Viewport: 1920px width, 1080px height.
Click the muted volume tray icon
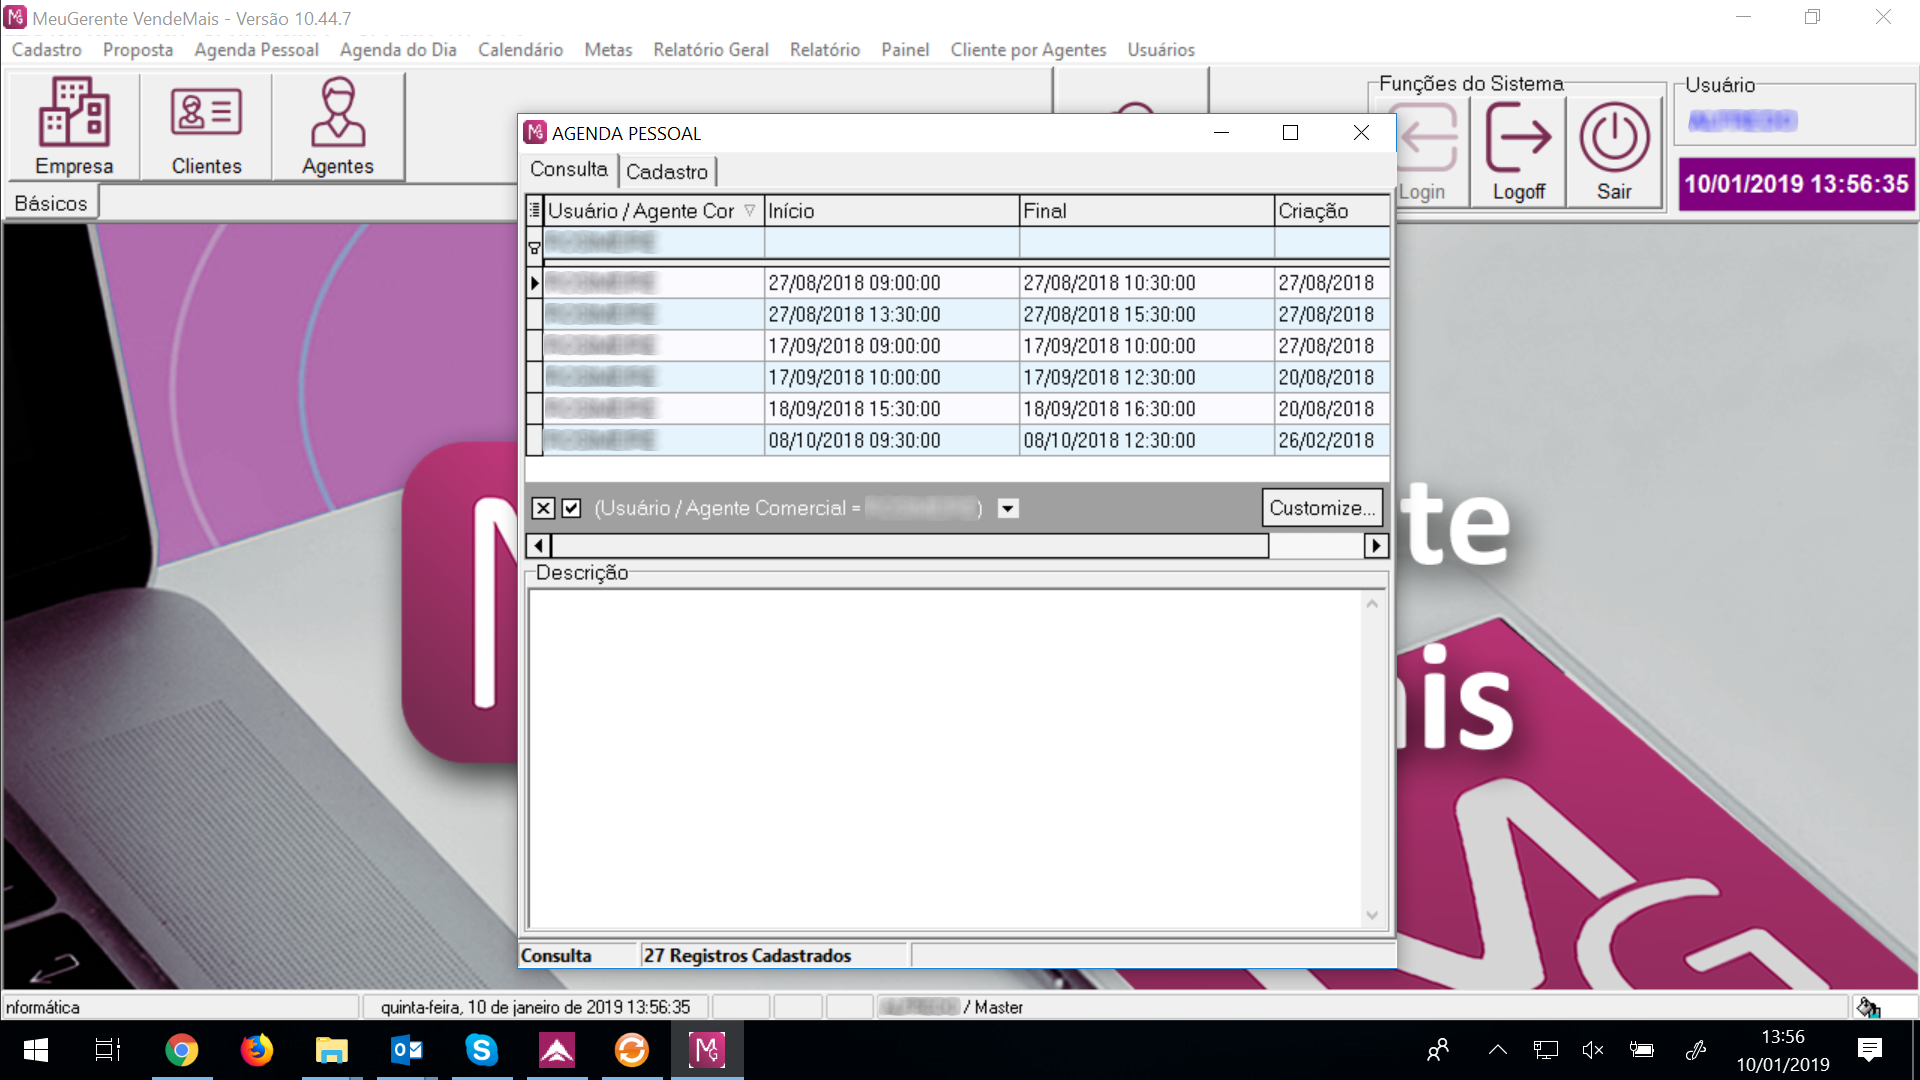[1593, 1050]
